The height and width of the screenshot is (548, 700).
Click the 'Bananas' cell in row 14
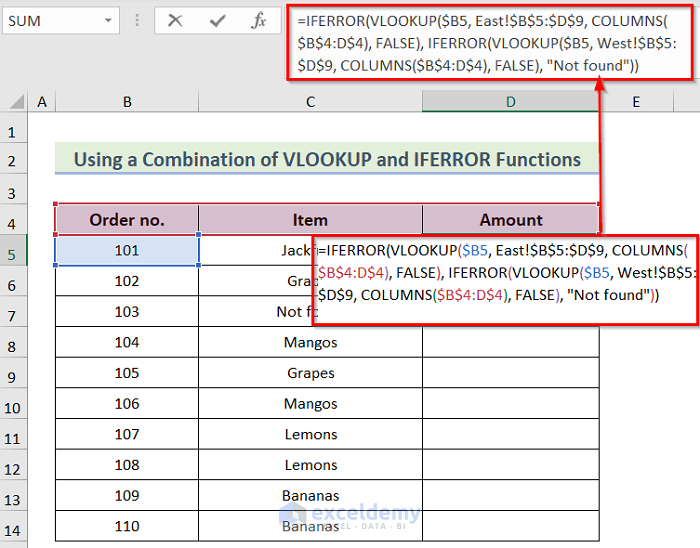[x=310, y=527]
